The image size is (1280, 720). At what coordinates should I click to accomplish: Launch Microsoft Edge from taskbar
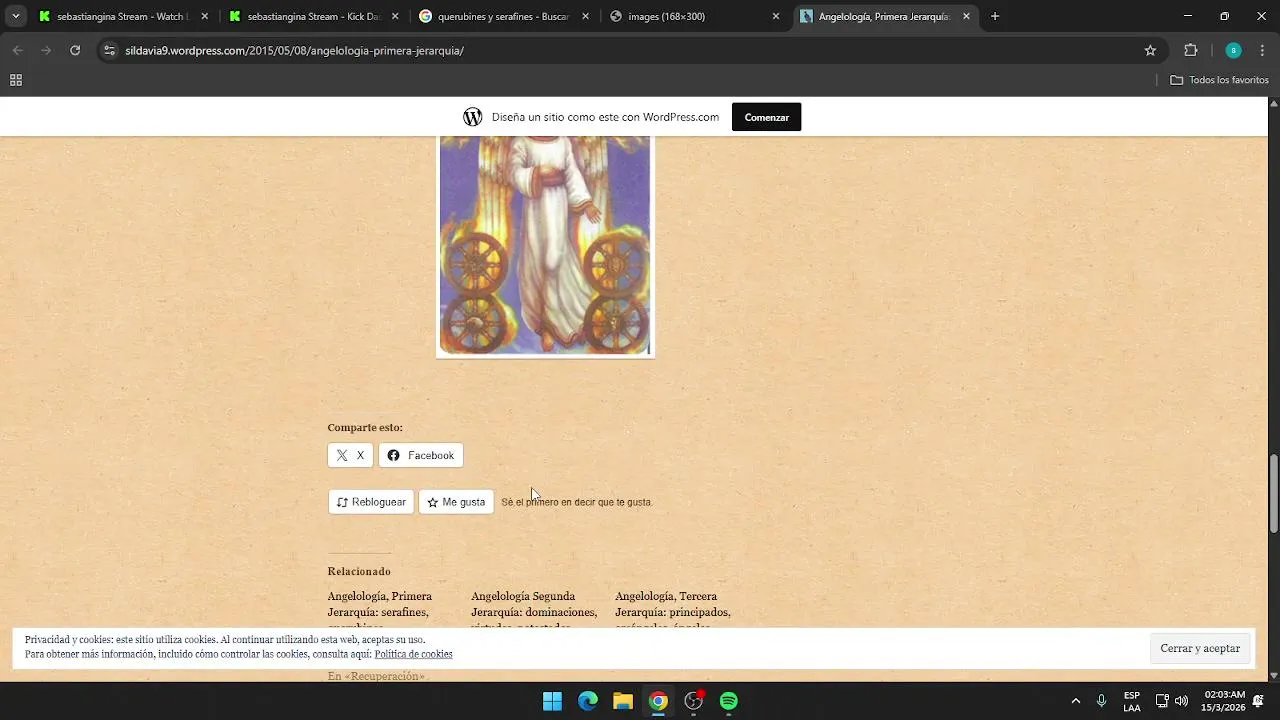pyautogui.click(x=588, y=701)
